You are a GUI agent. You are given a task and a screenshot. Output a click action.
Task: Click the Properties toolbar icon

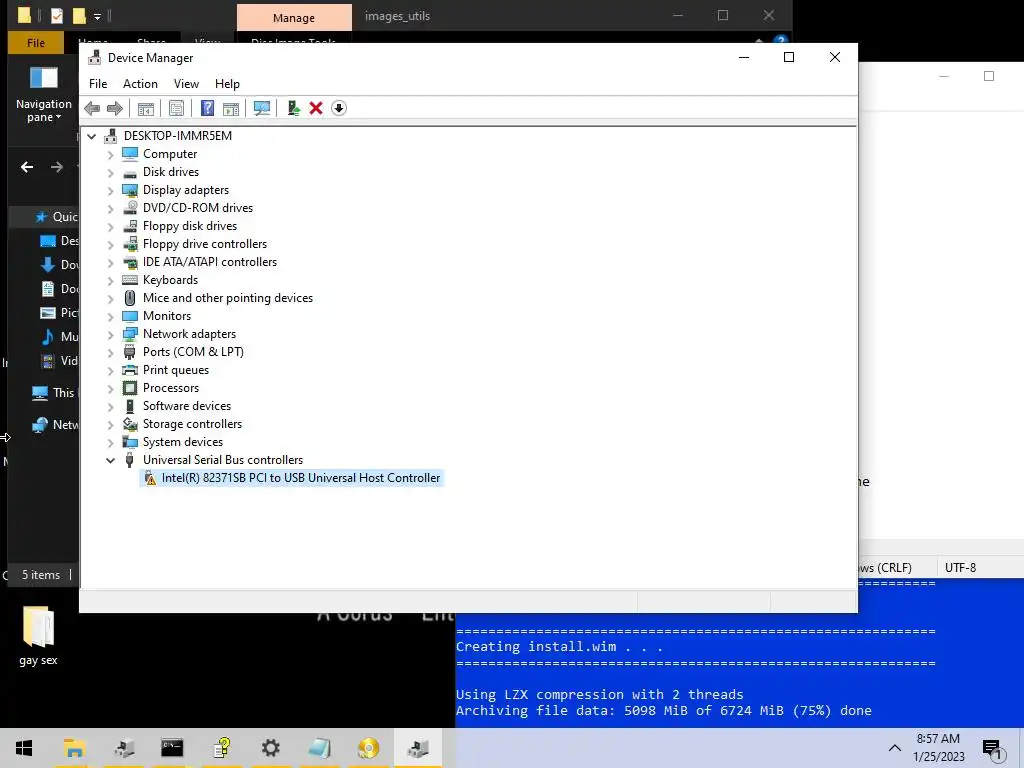176,108
